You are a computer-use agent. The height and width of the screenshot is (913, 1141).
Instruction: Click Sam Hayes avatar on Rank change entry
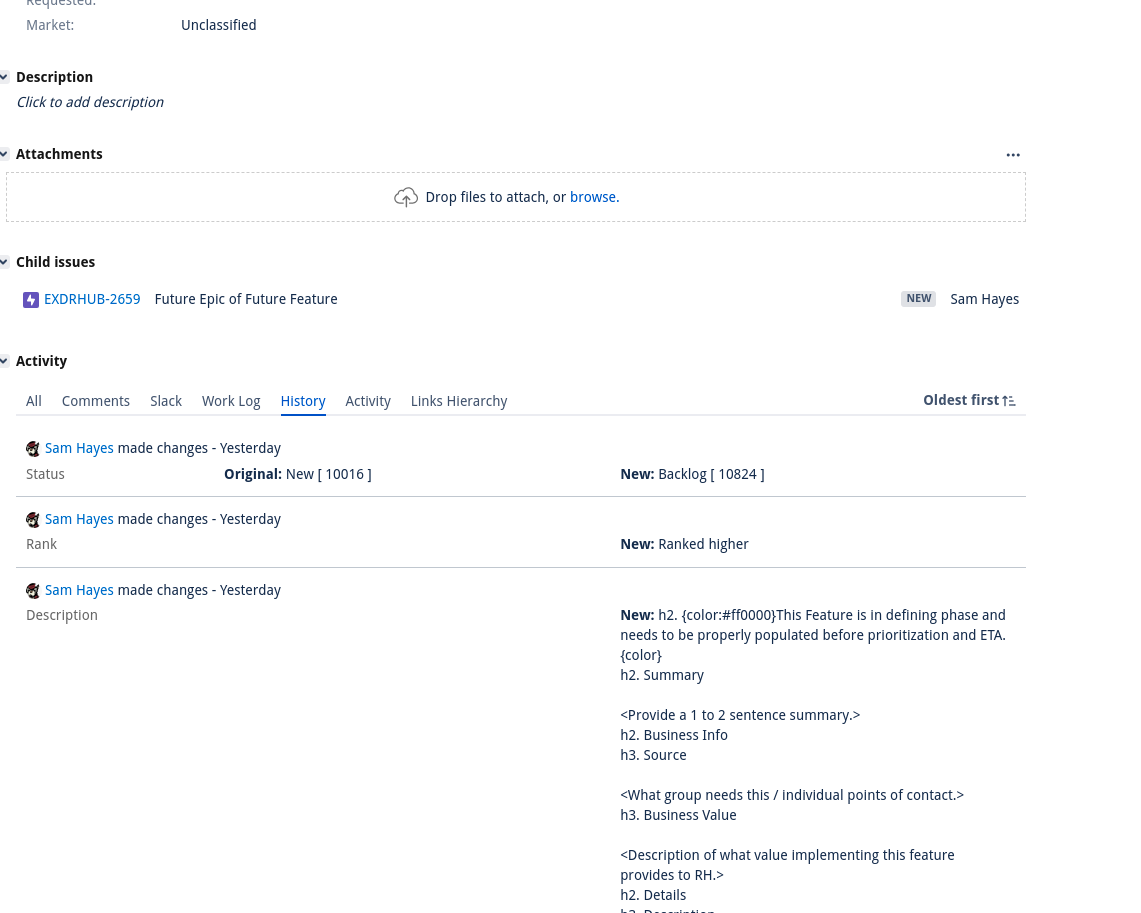[33, 519]
